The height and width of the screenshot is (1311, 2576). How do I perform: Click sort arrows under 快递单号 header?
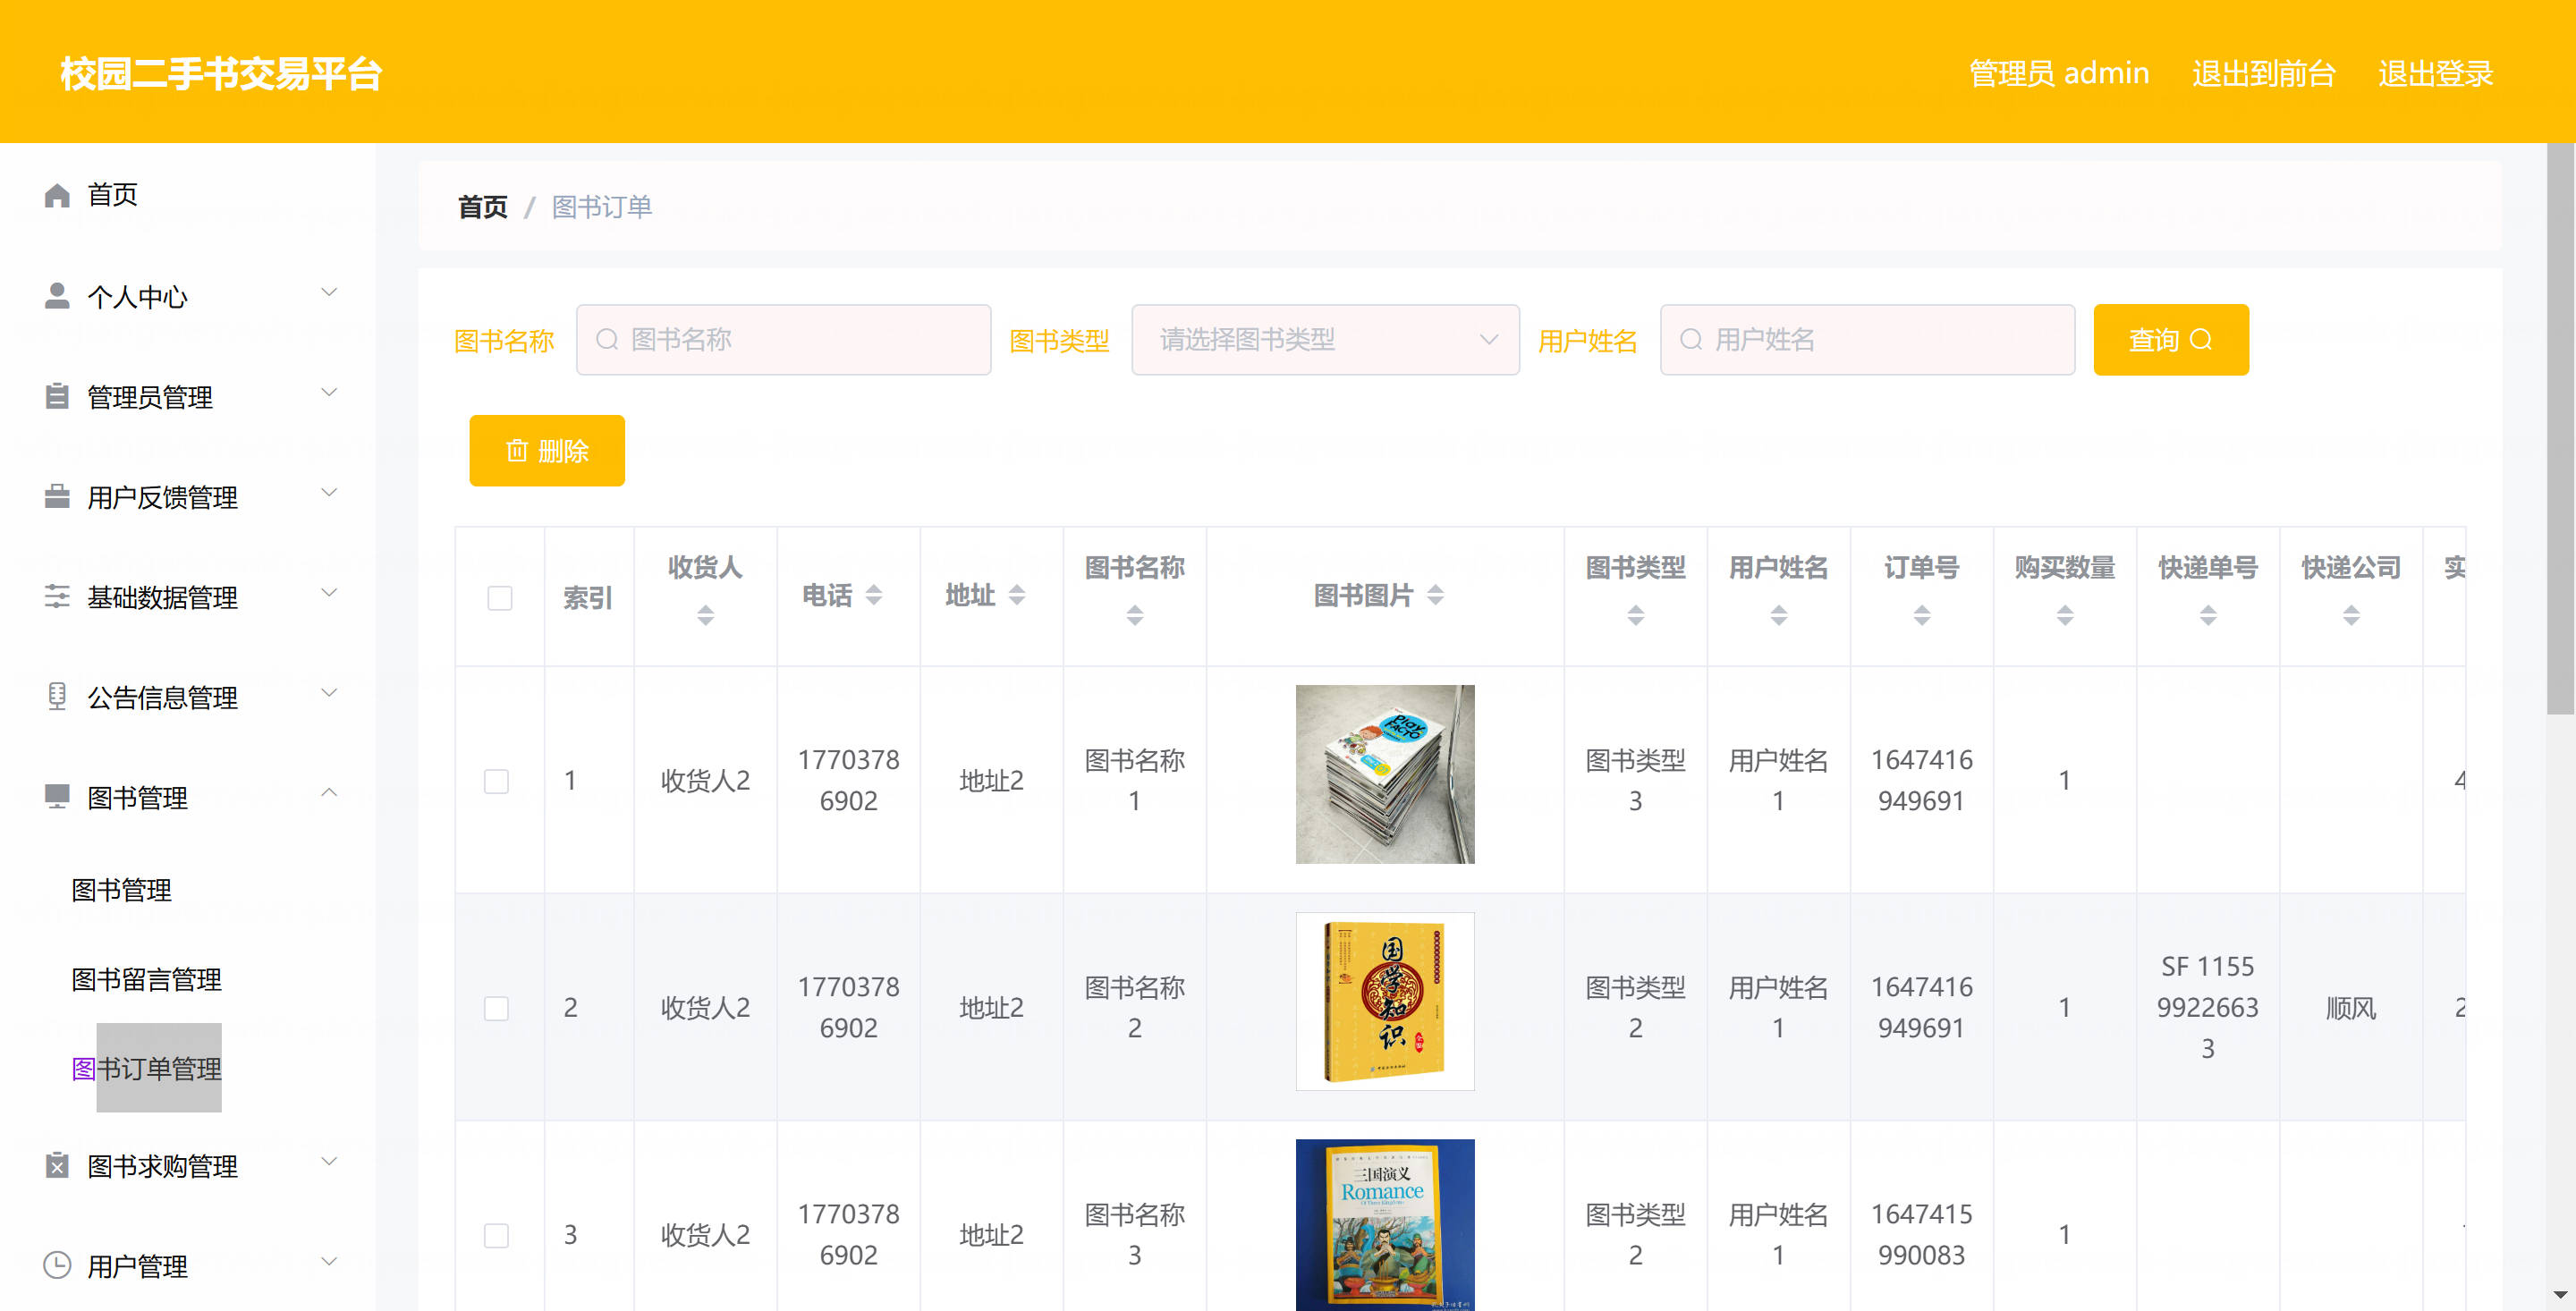tap(2207, 615)
